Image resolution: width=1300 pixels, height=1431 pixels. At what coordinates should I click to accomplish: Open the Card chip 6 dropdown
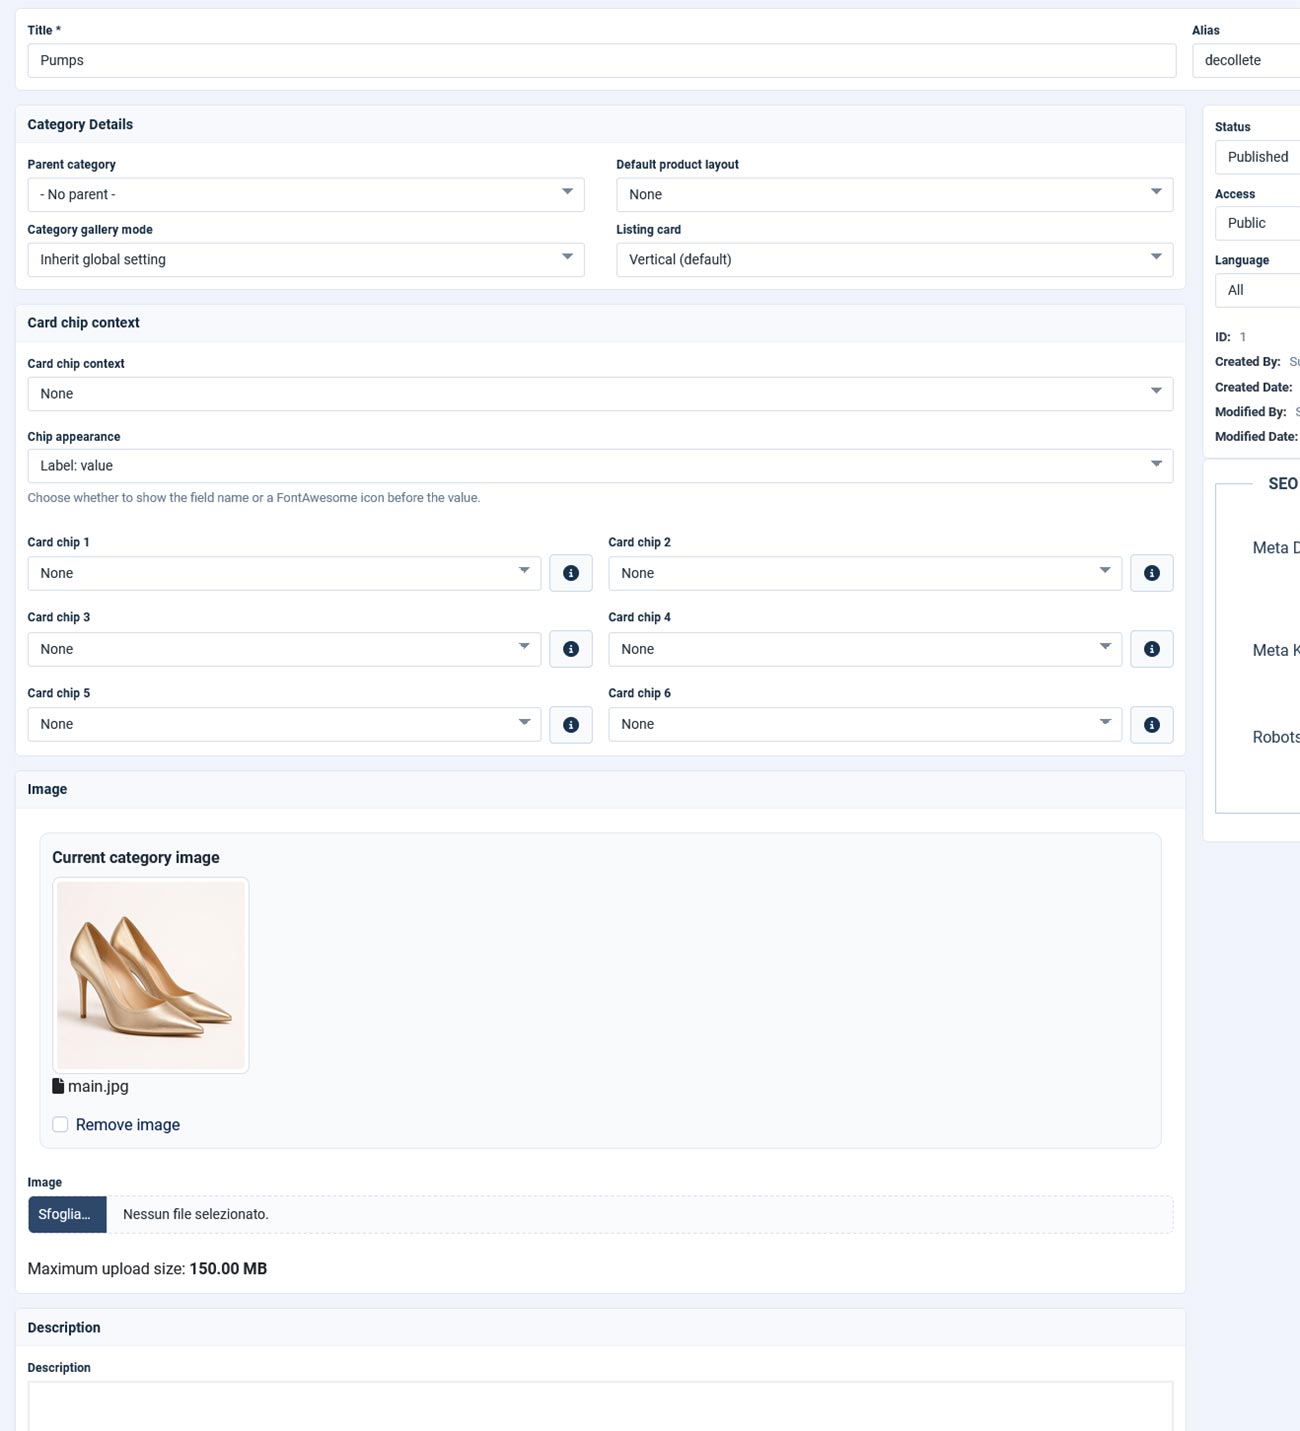pos(865,725)
